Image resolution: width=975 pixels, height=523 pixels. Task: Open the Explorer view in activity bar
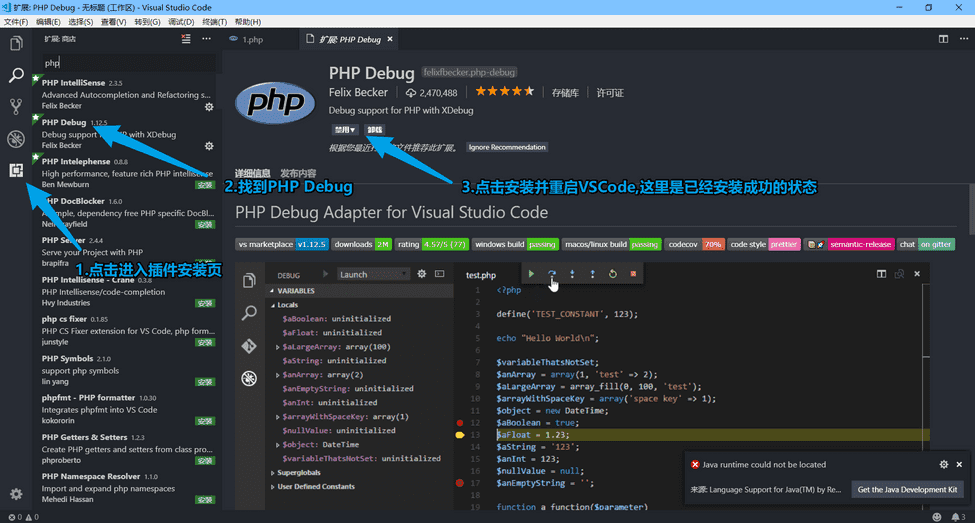(16, 43)
